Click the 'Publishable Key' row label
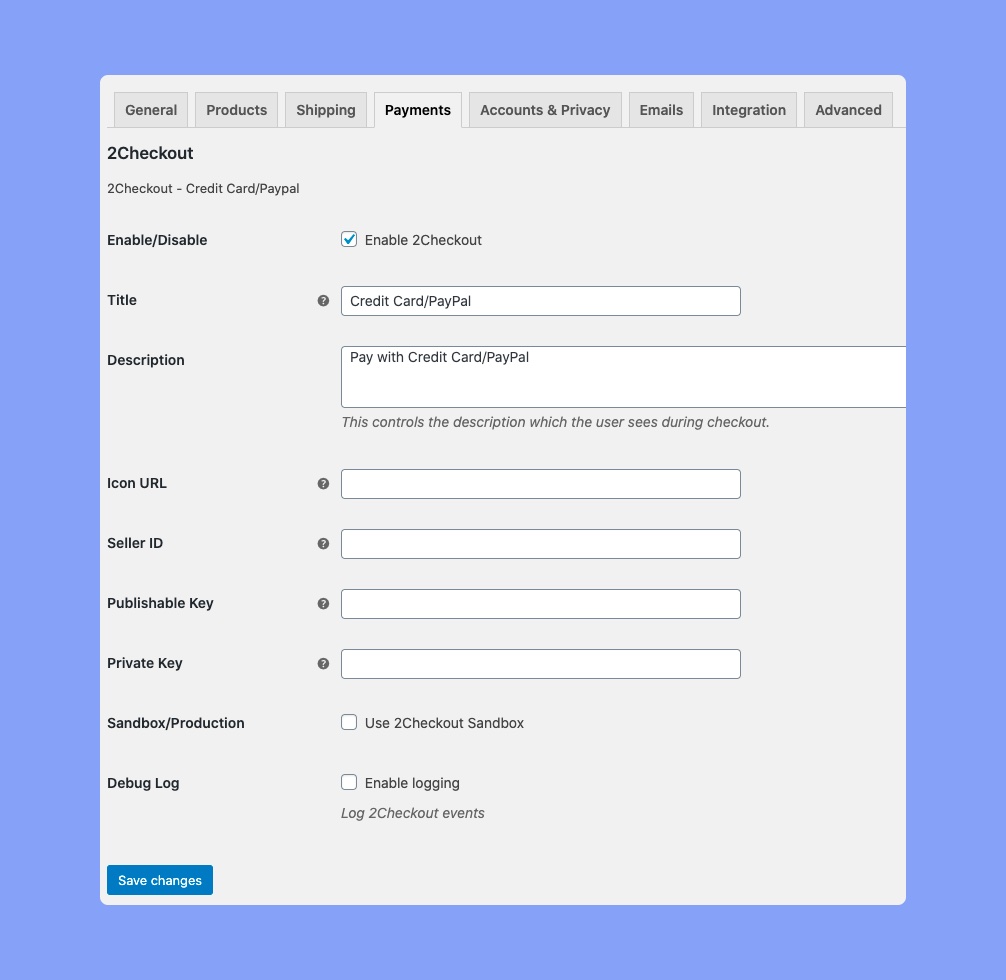The height and width of the screenshot is (980, 1006). tap(160, 603)
